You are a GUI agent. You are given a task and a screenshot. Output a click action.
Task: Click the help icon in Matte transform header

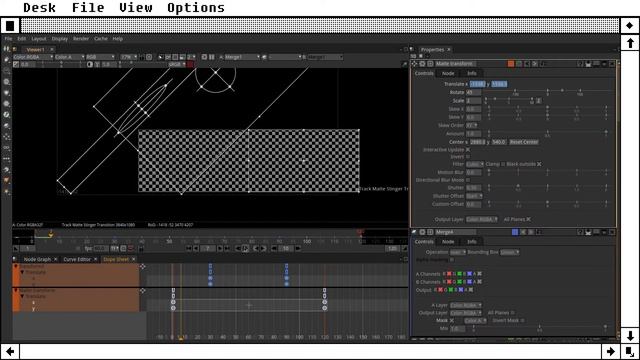[x=580, y=64]
